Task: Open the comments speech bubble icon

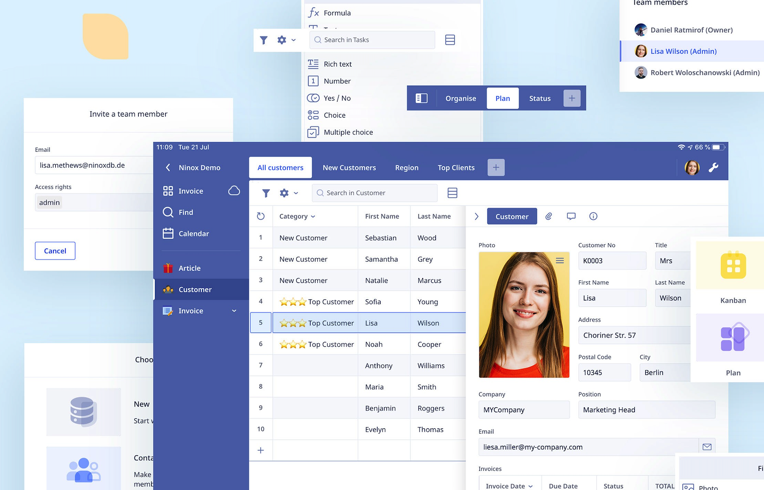Action: (x=571, y=216)
